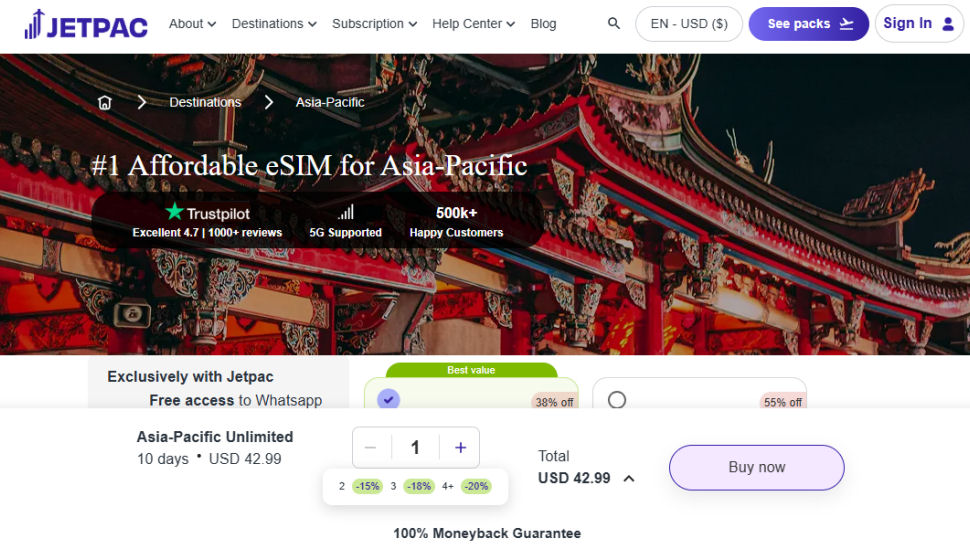Click the -15% discount for 2 packs

tap(367, 486)
